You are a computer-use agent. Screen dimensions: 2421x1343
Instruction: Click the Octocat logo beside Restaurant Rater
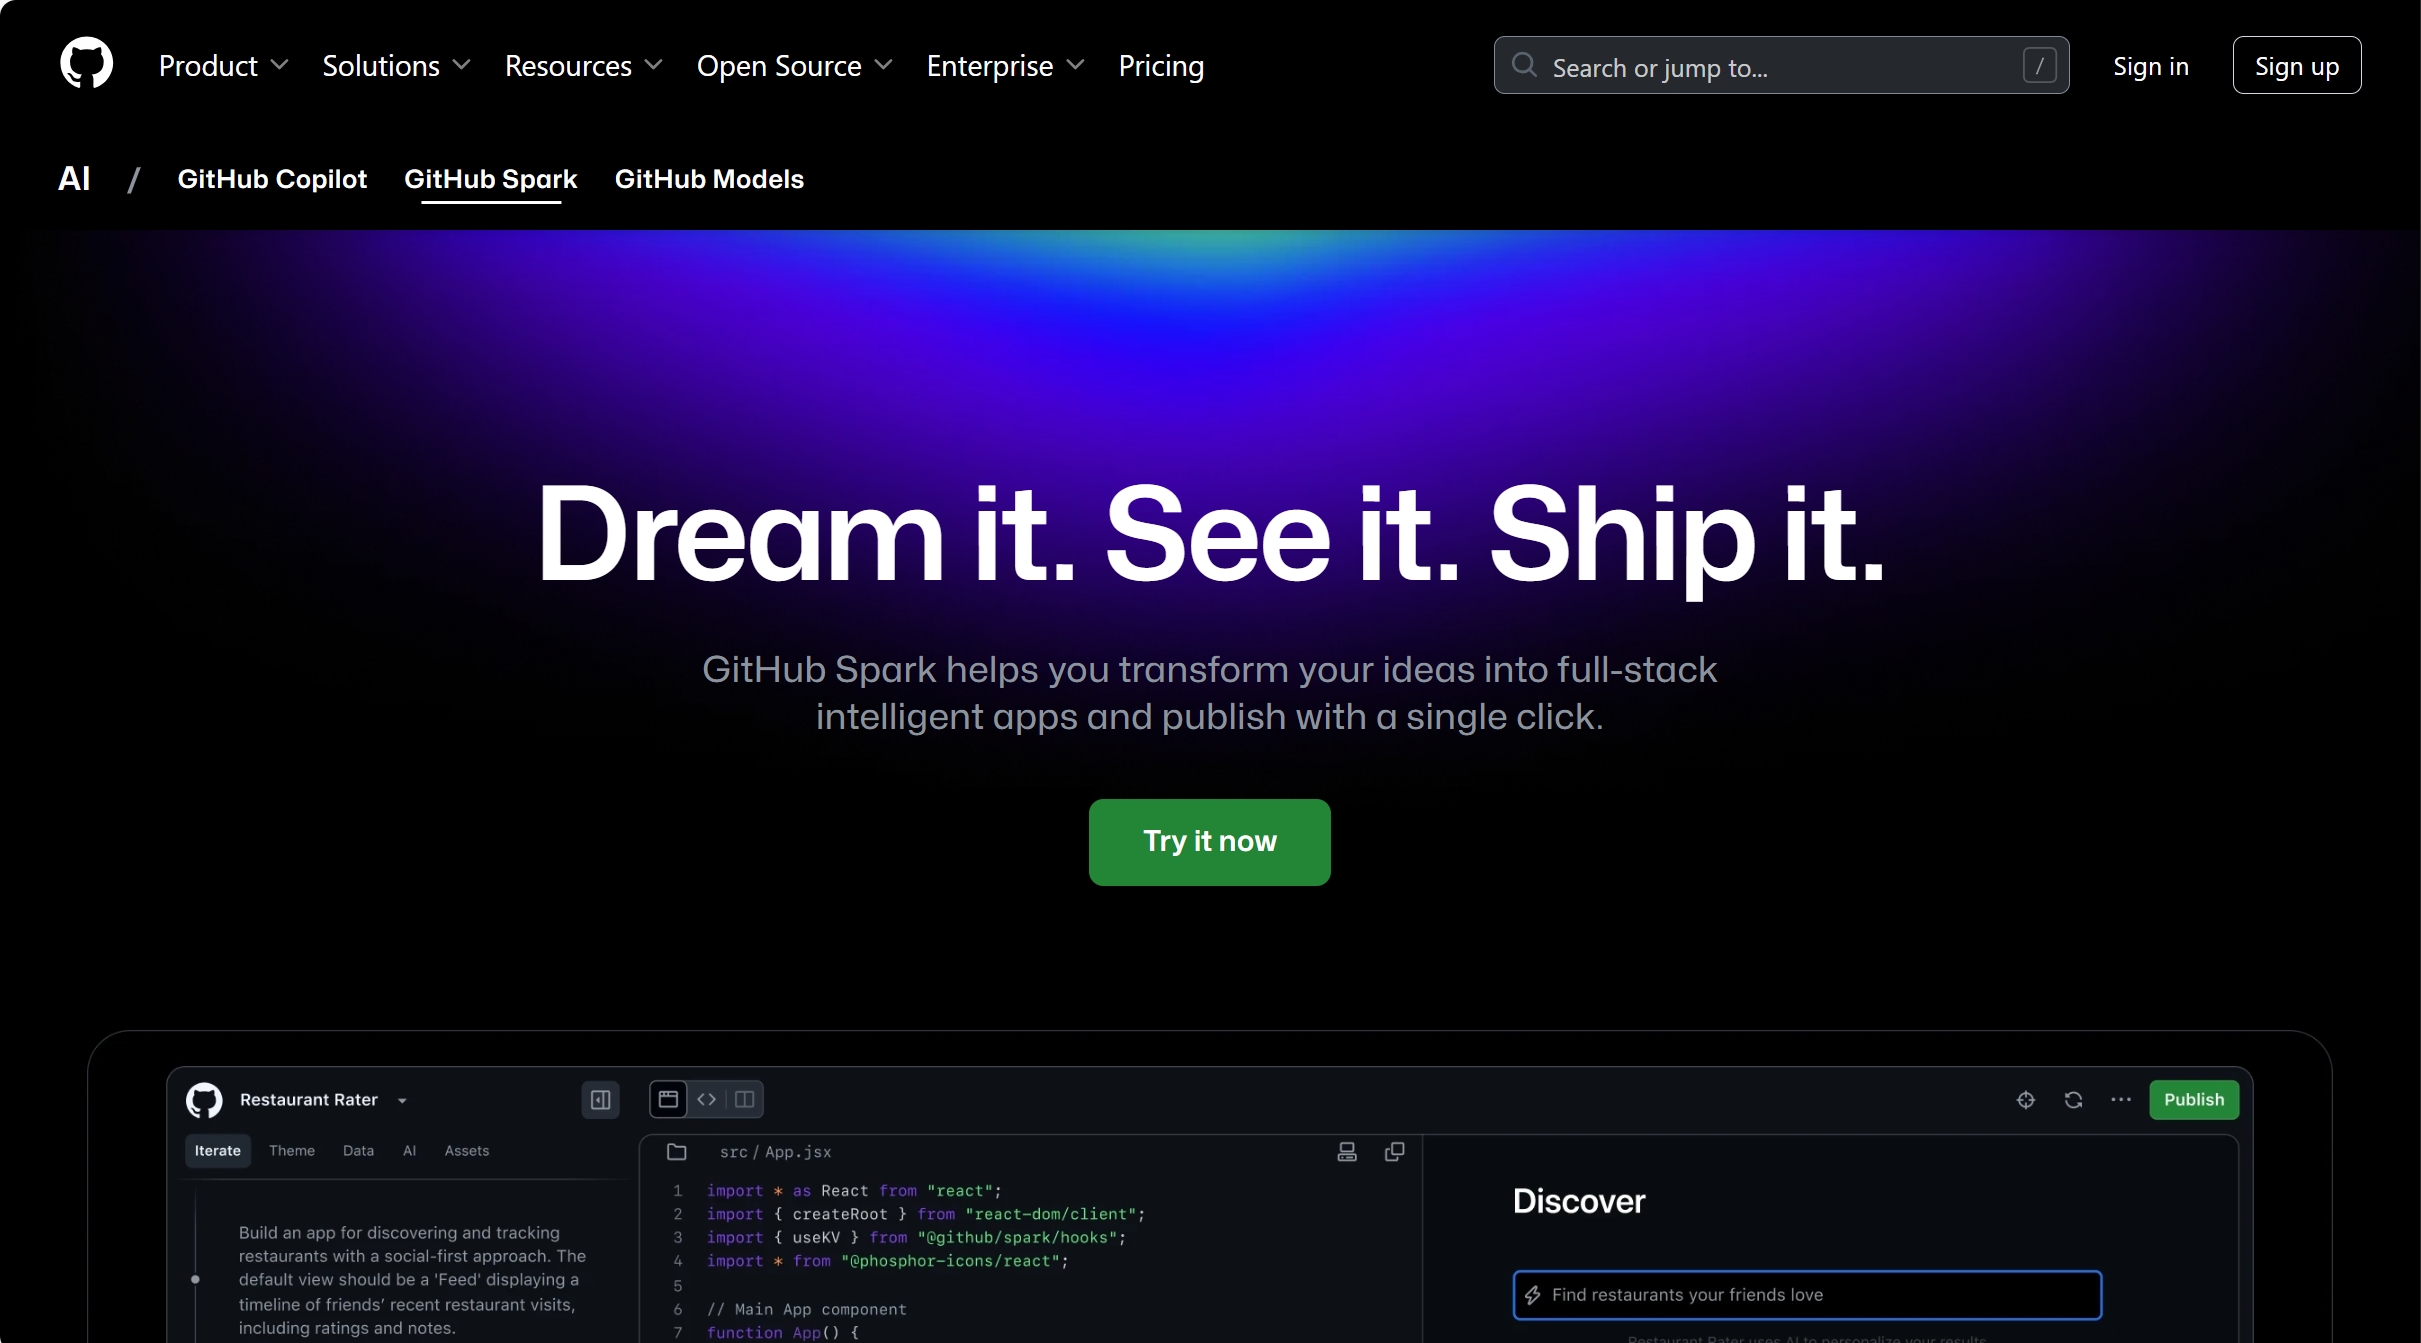pyautogui.click(x=204, y=1100)
